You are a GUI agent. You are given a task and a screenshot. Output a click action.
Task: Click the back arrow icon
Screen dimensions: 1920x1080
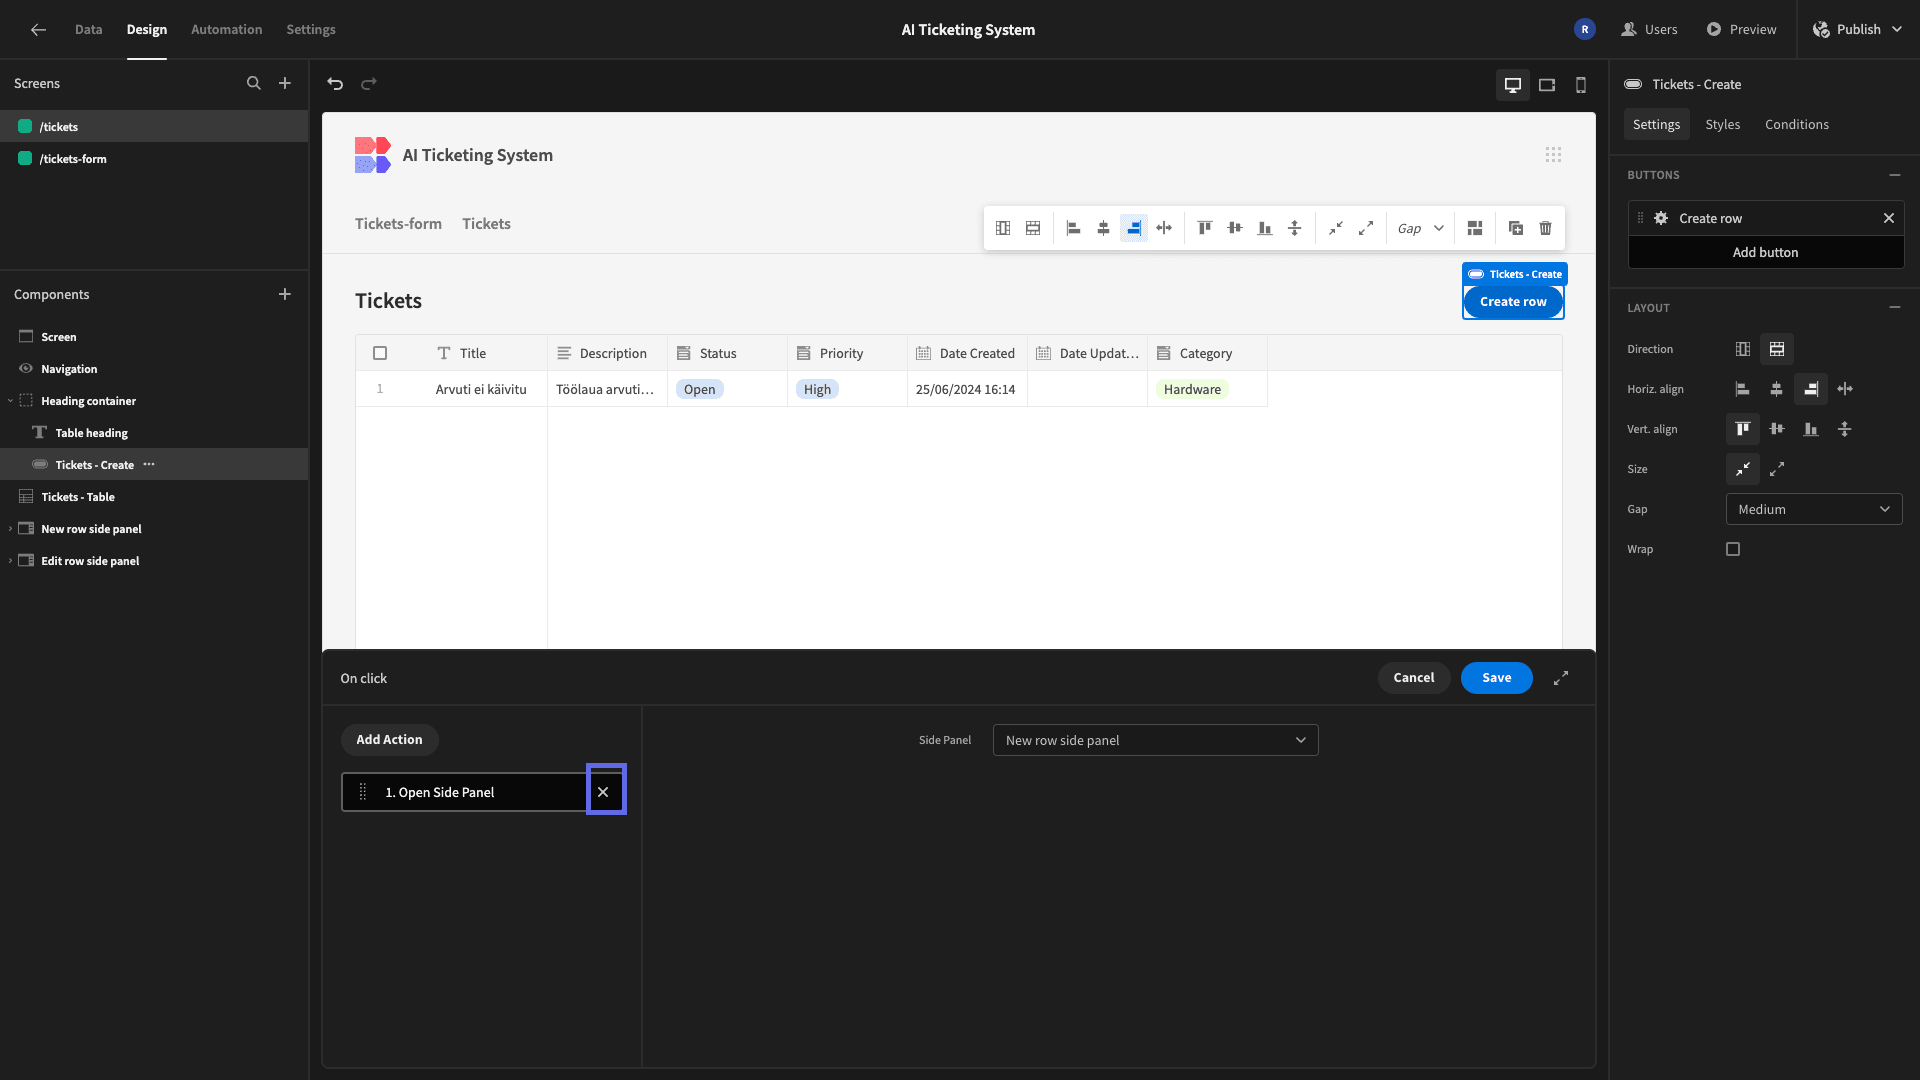click(38, 30)
